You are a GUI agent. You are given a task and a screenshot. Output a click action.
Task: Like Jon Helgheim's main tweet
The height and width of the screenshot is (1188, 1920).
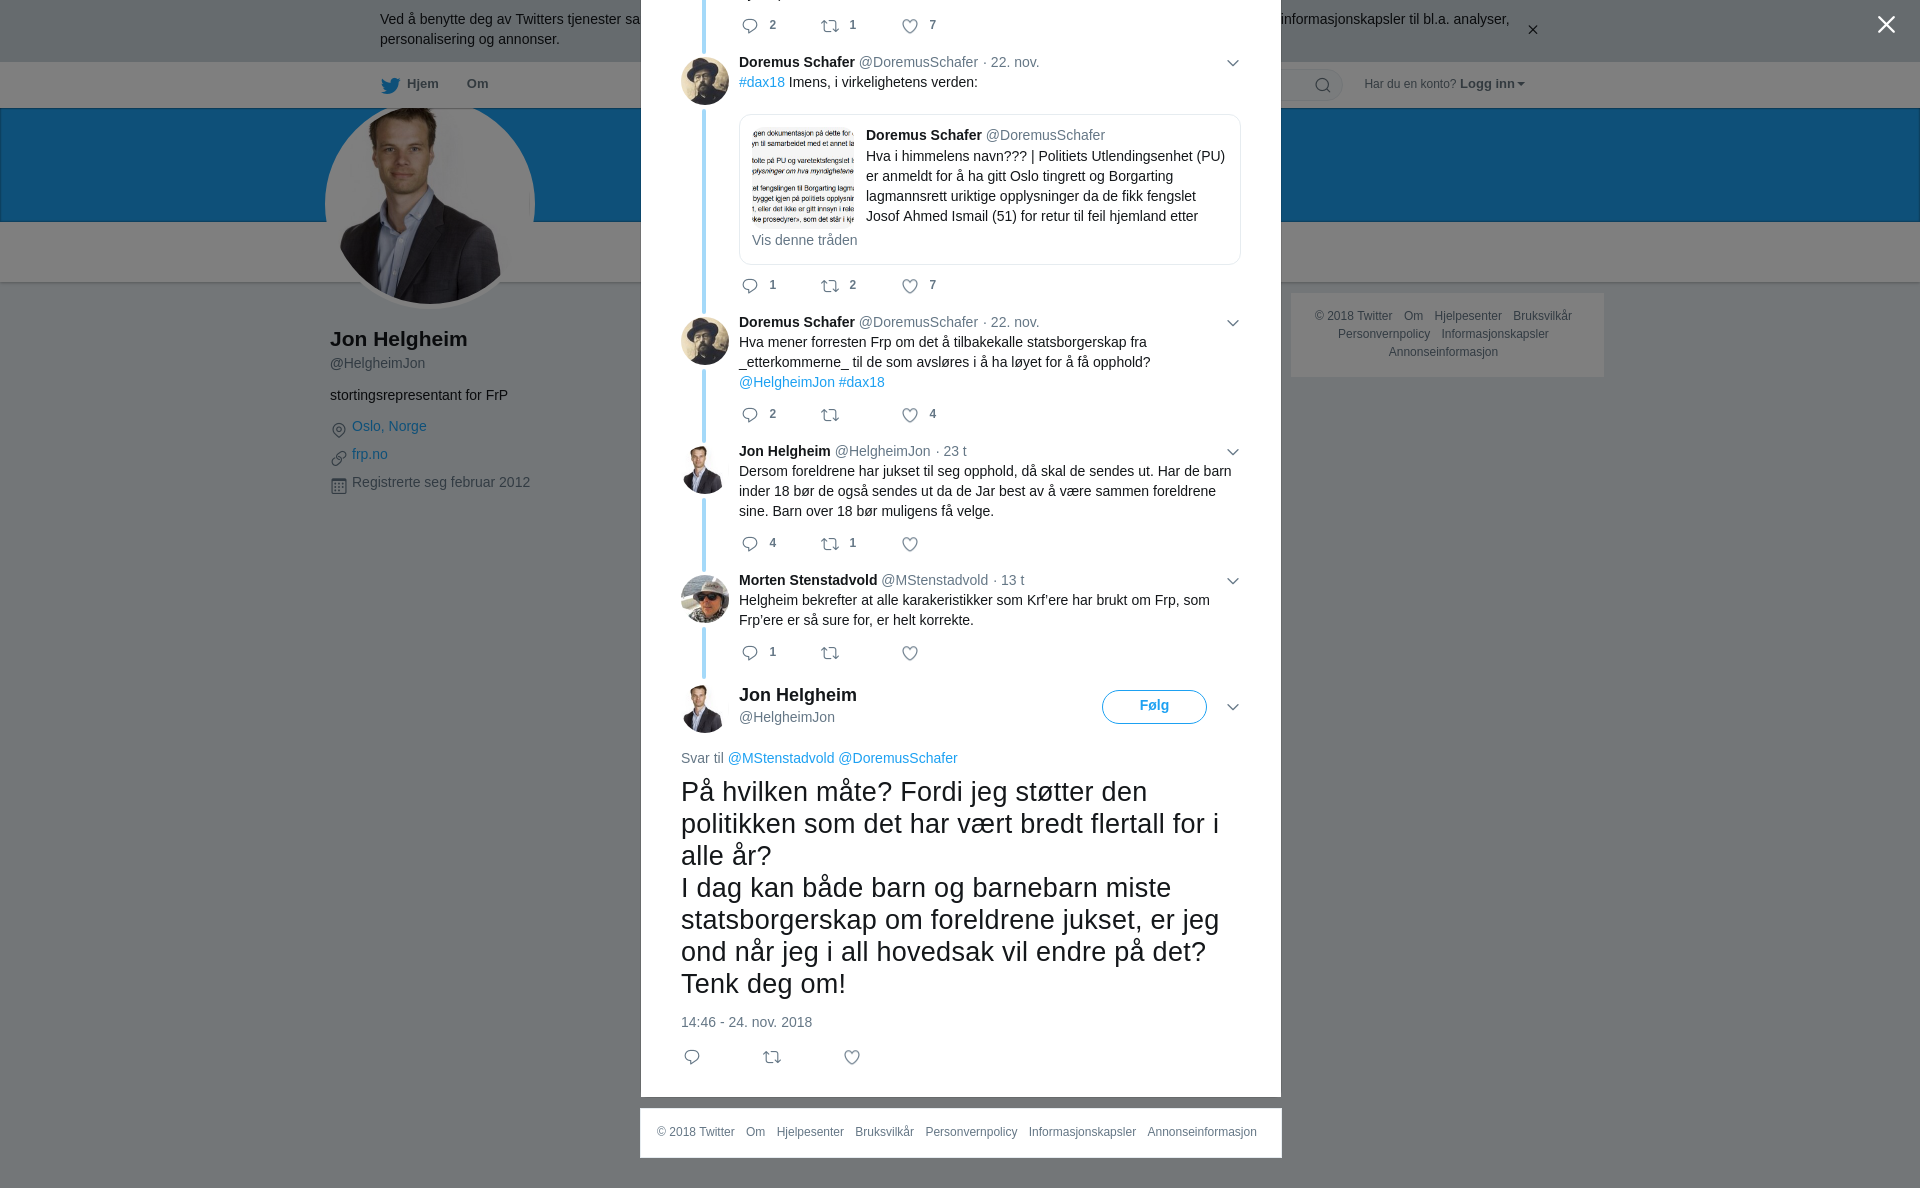point(852,1057)
